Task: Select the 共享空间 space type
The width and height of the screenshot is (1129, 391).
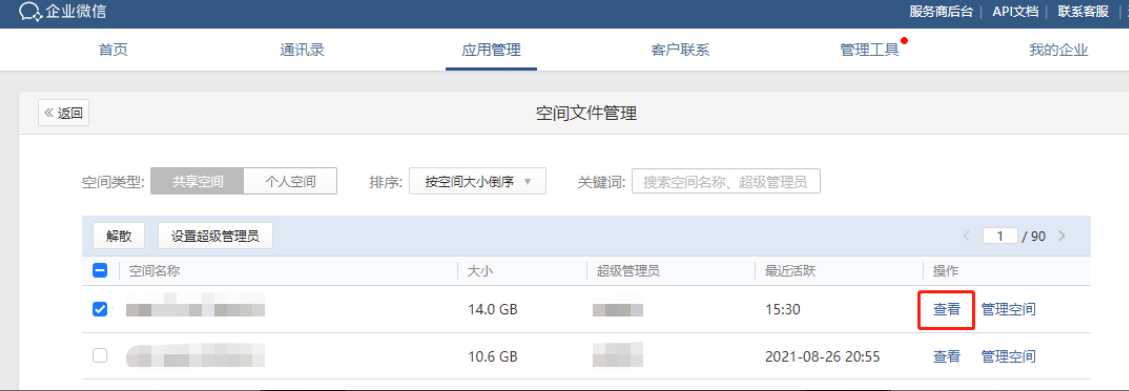Action: point(197,181)
